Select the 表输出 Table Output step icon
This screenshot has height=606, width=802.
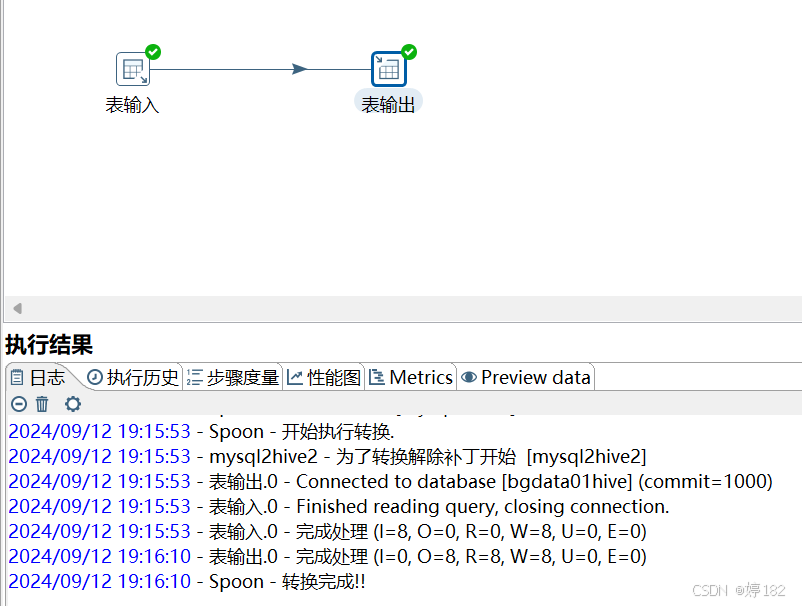[x=388, y=68]
